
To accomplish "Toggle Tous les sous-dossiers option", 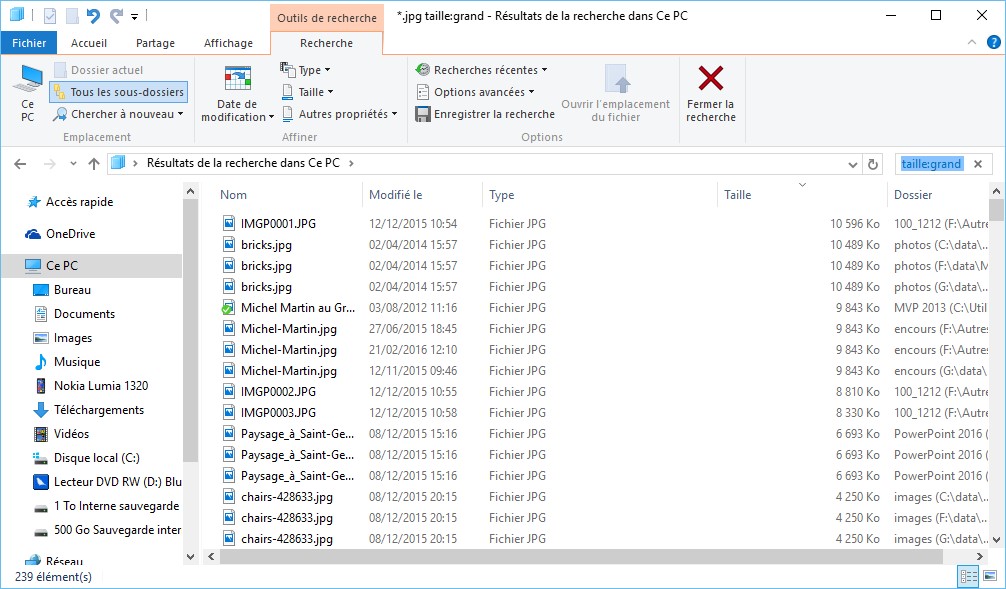I will click(118, 92).
